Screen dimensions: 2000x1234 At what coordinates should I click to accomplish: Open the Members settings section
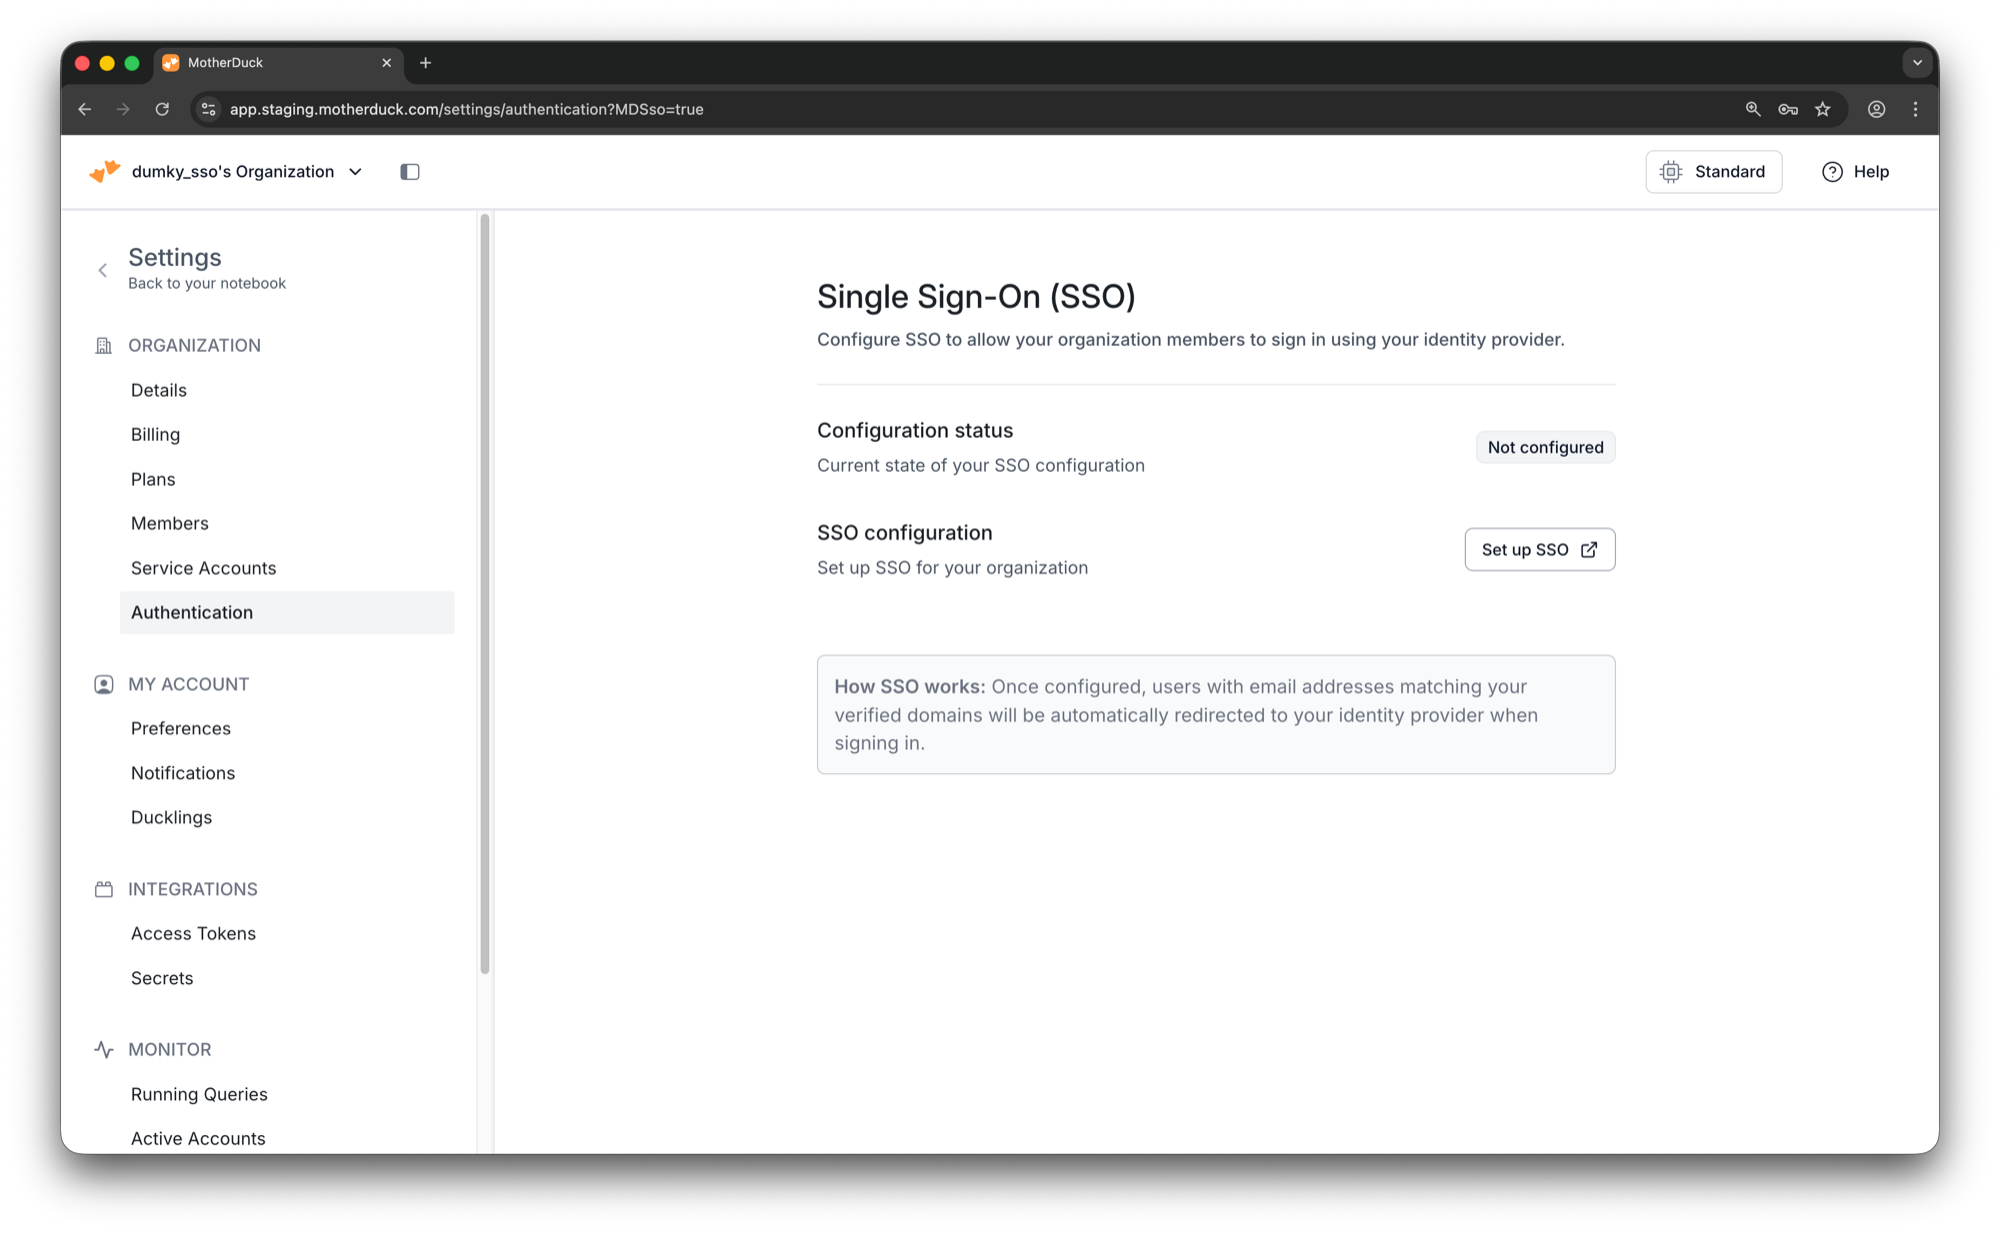(170, 523)
